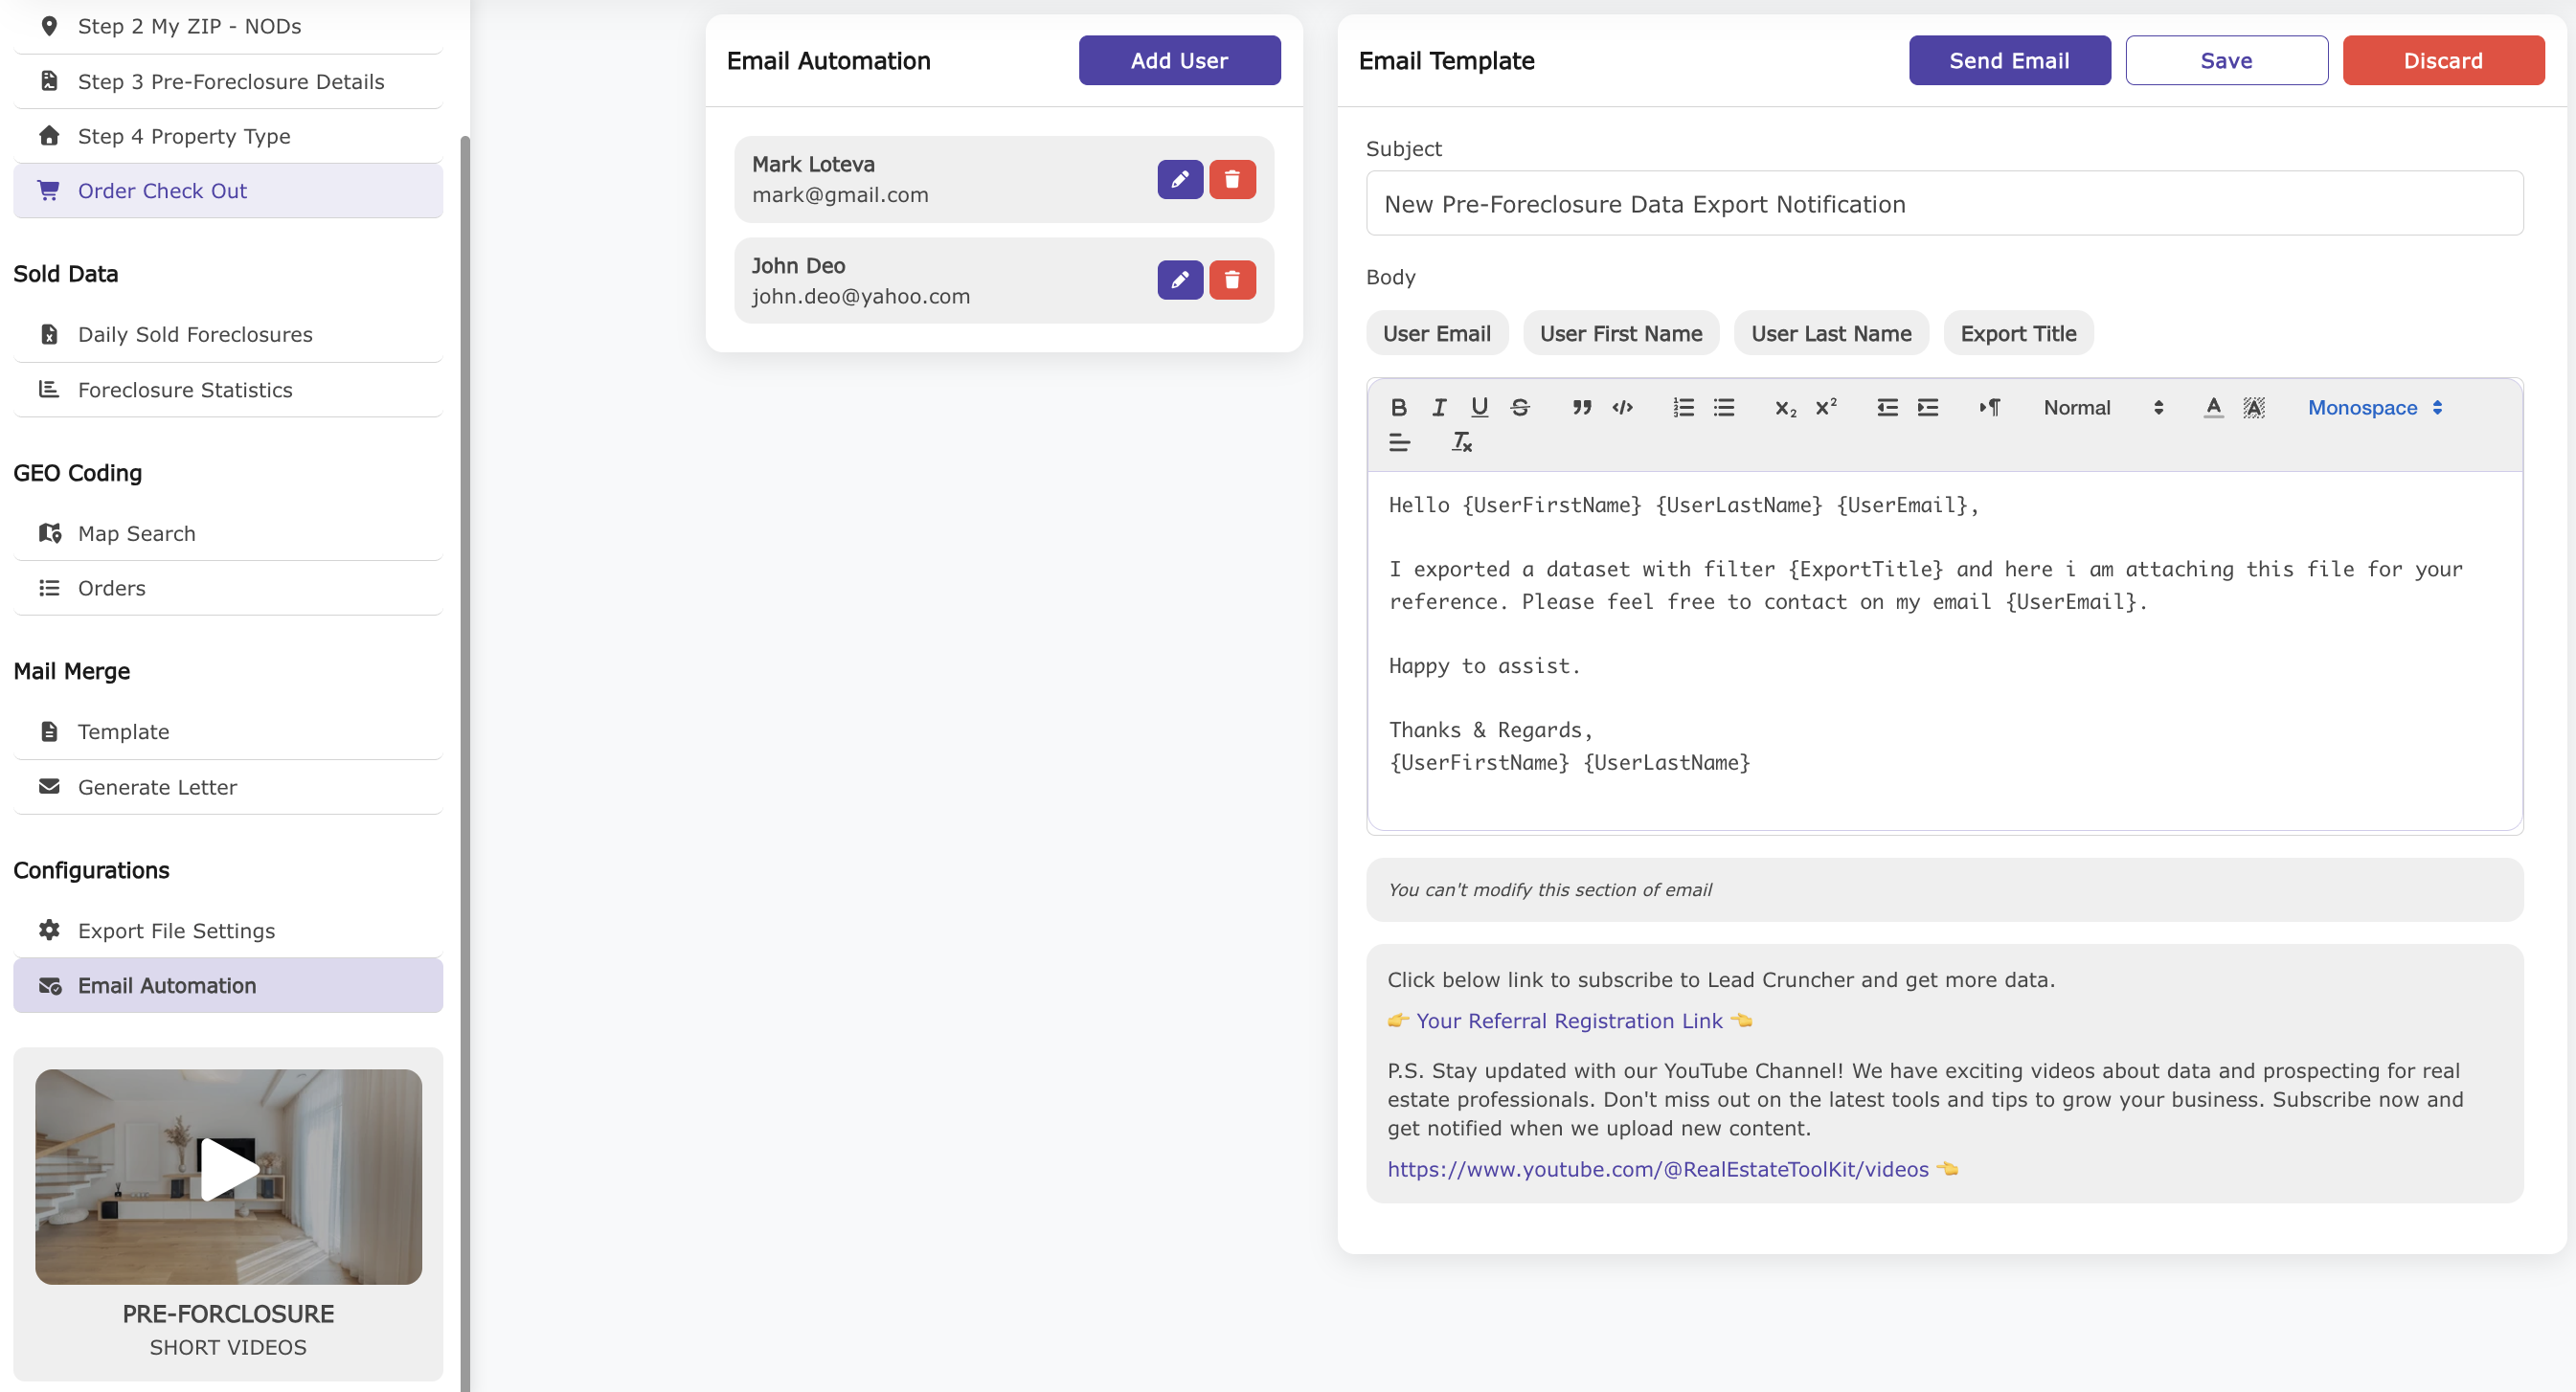Apply superscript formatting
Screen dimensions: 2576x1392
point(1826,407)
